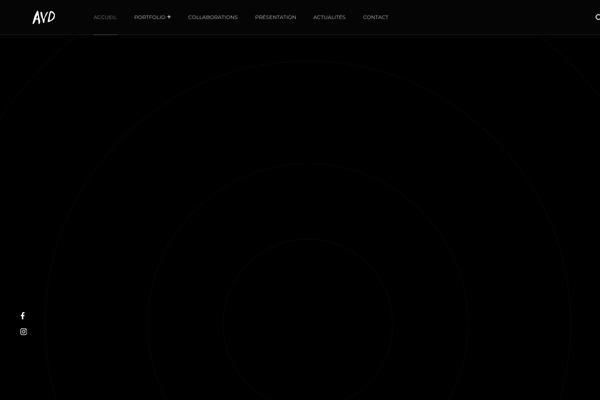
Task: Open the Présentation menu item
Action: tap(276, 17)
